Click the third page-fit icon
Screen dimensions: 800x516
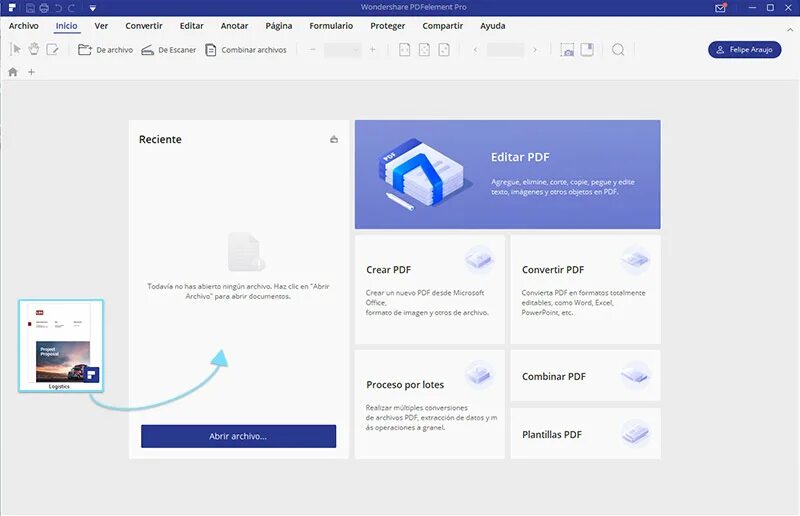[x=444, y=50]
